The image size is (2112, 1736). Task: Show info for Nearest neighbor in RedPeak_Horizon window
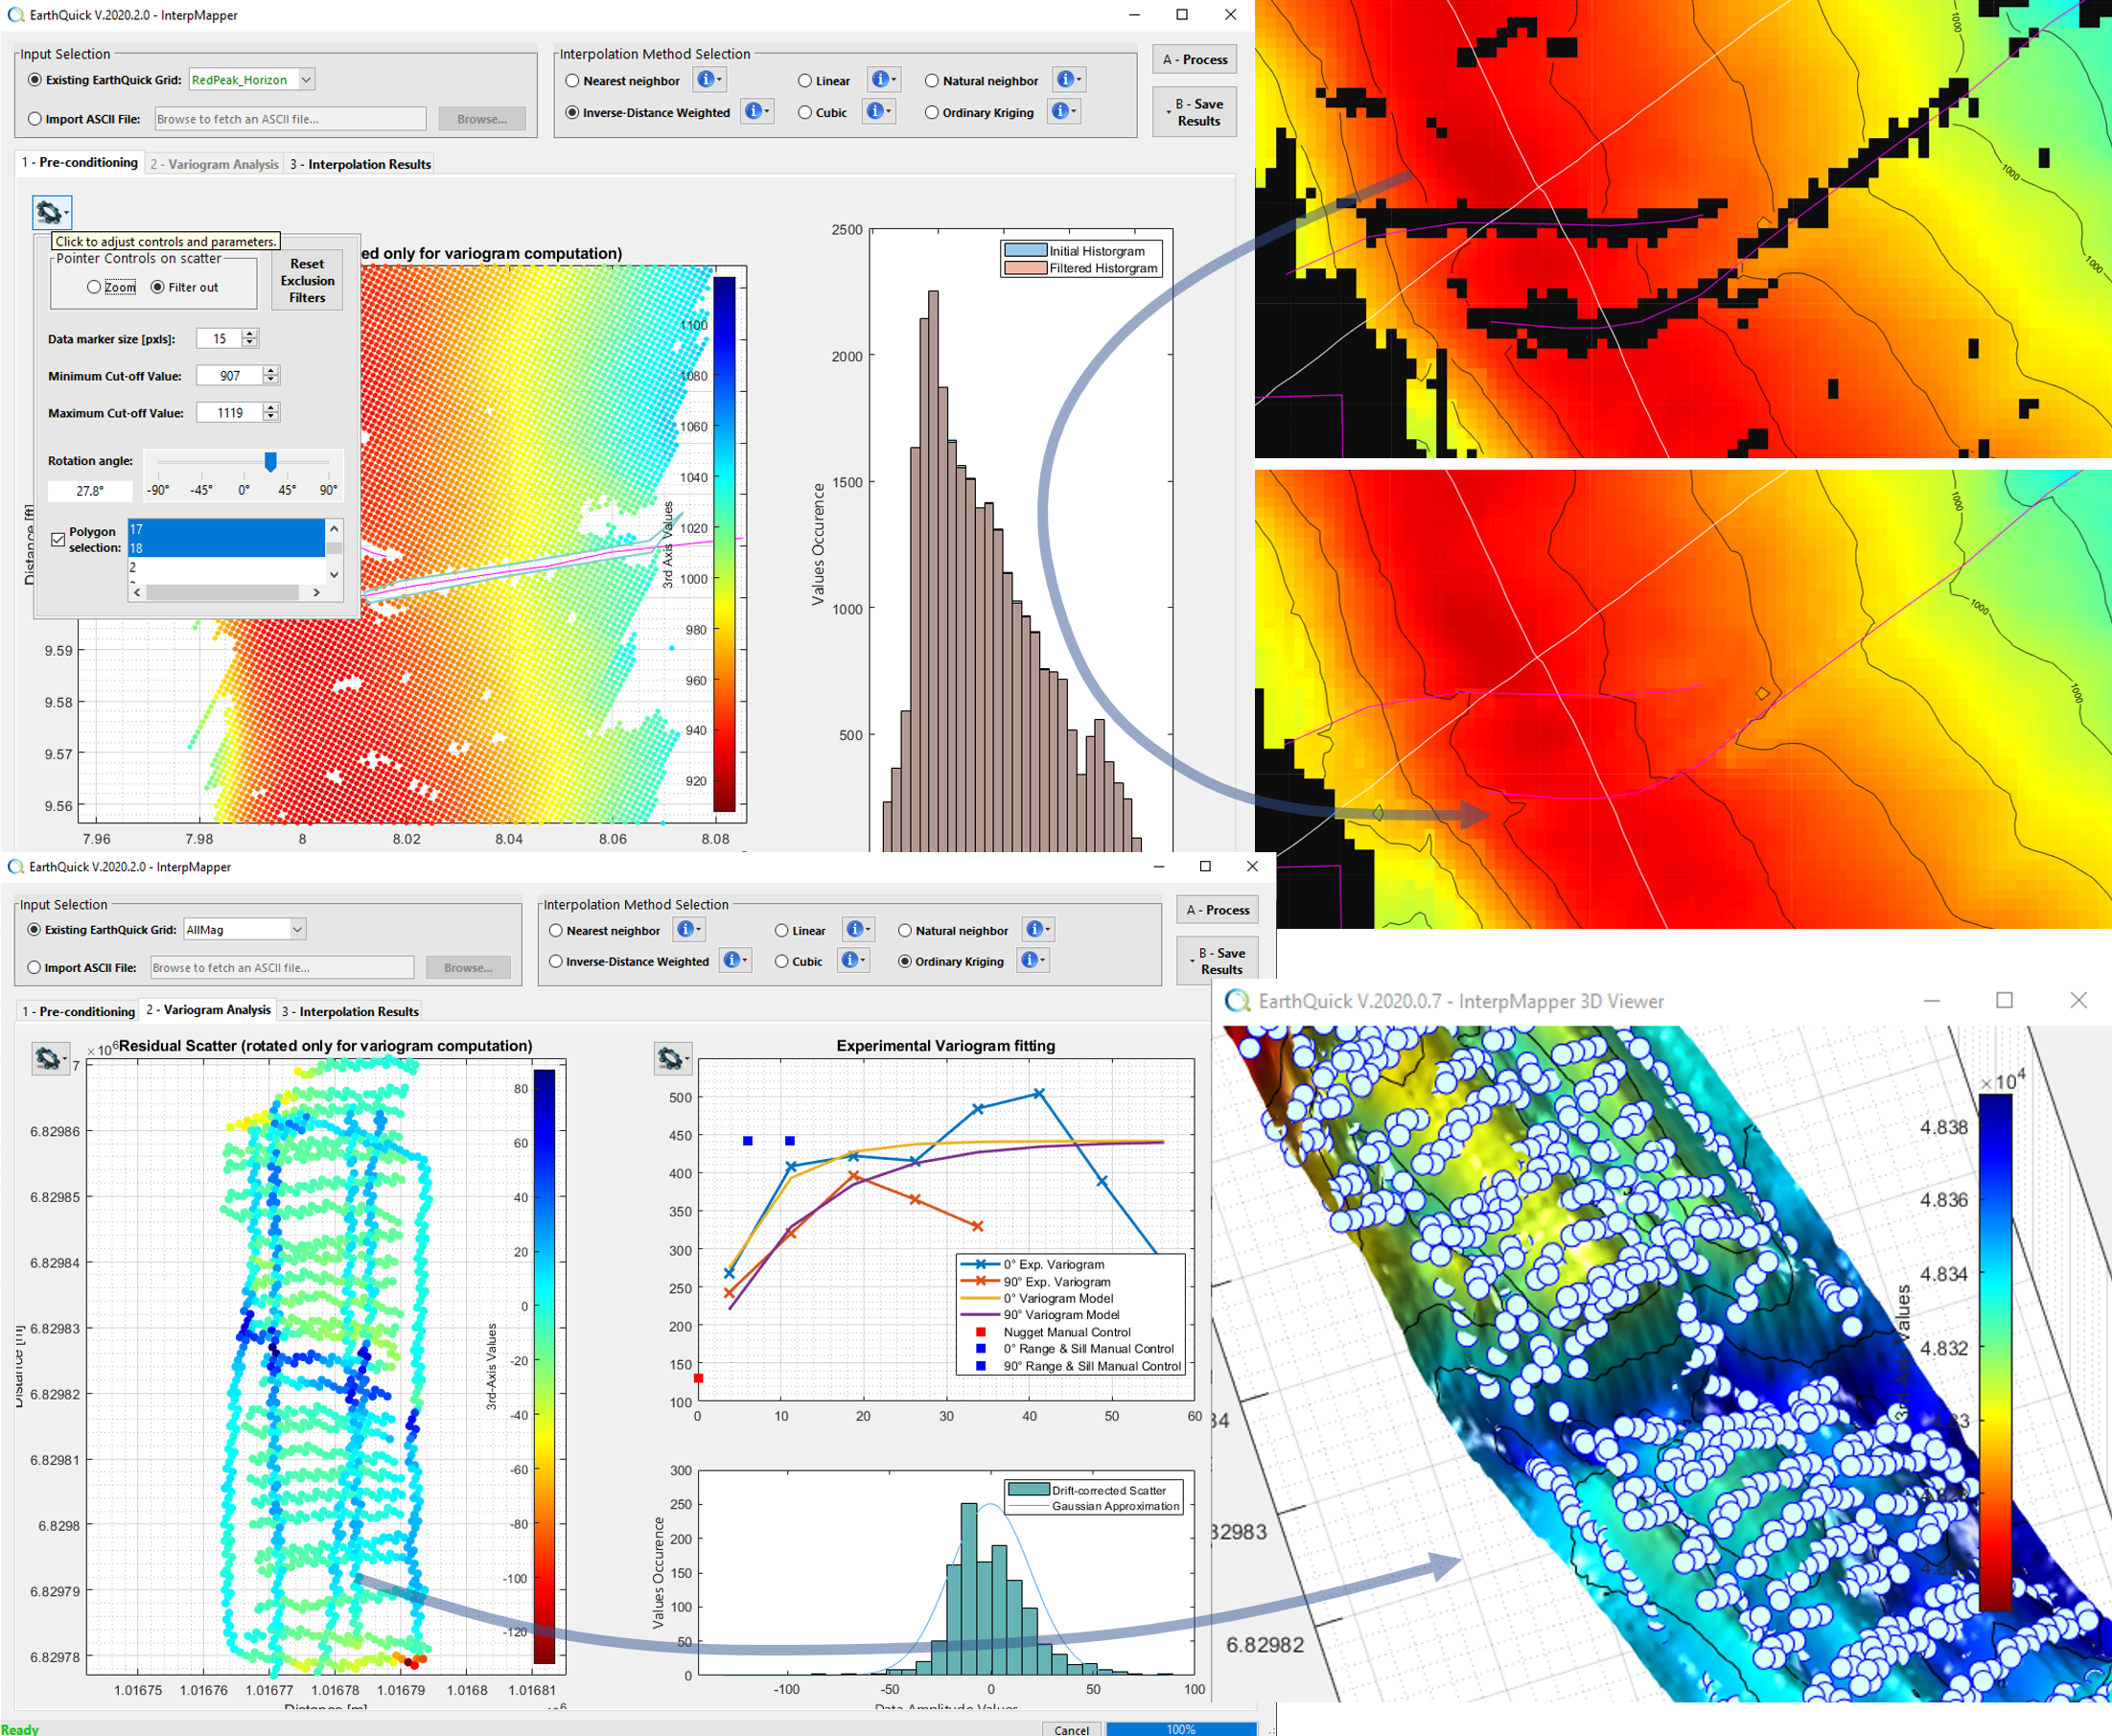(709, 80)
